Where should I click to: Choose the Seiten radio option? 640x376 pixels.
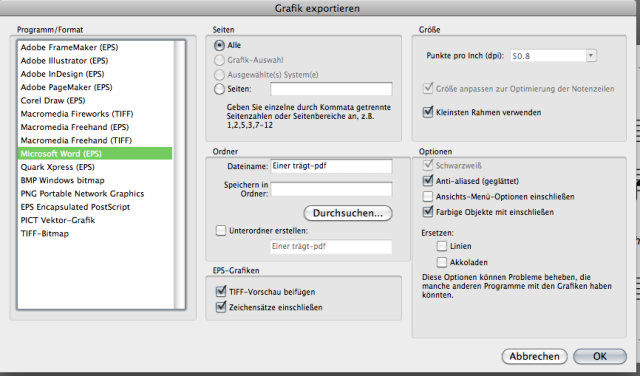(219, 89)
